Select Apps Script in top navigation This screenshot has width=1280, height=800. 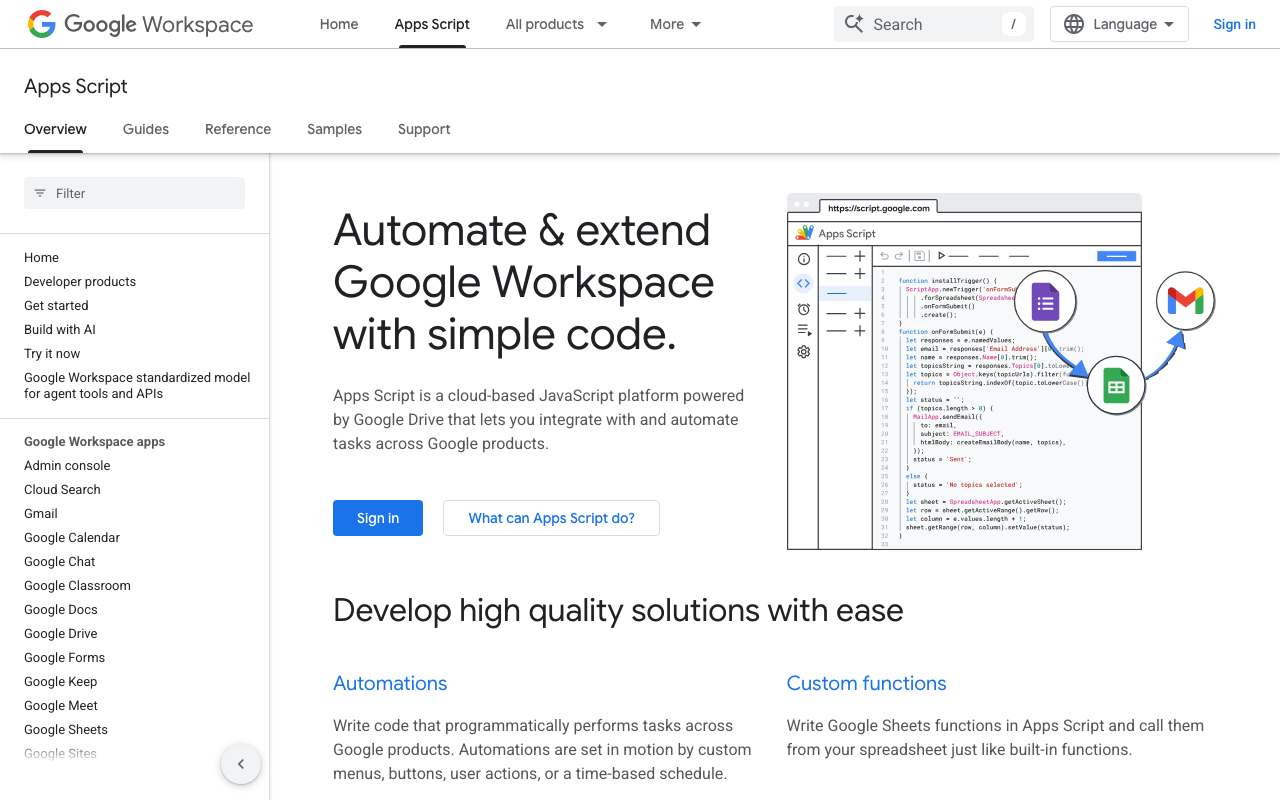coord(432,24)
